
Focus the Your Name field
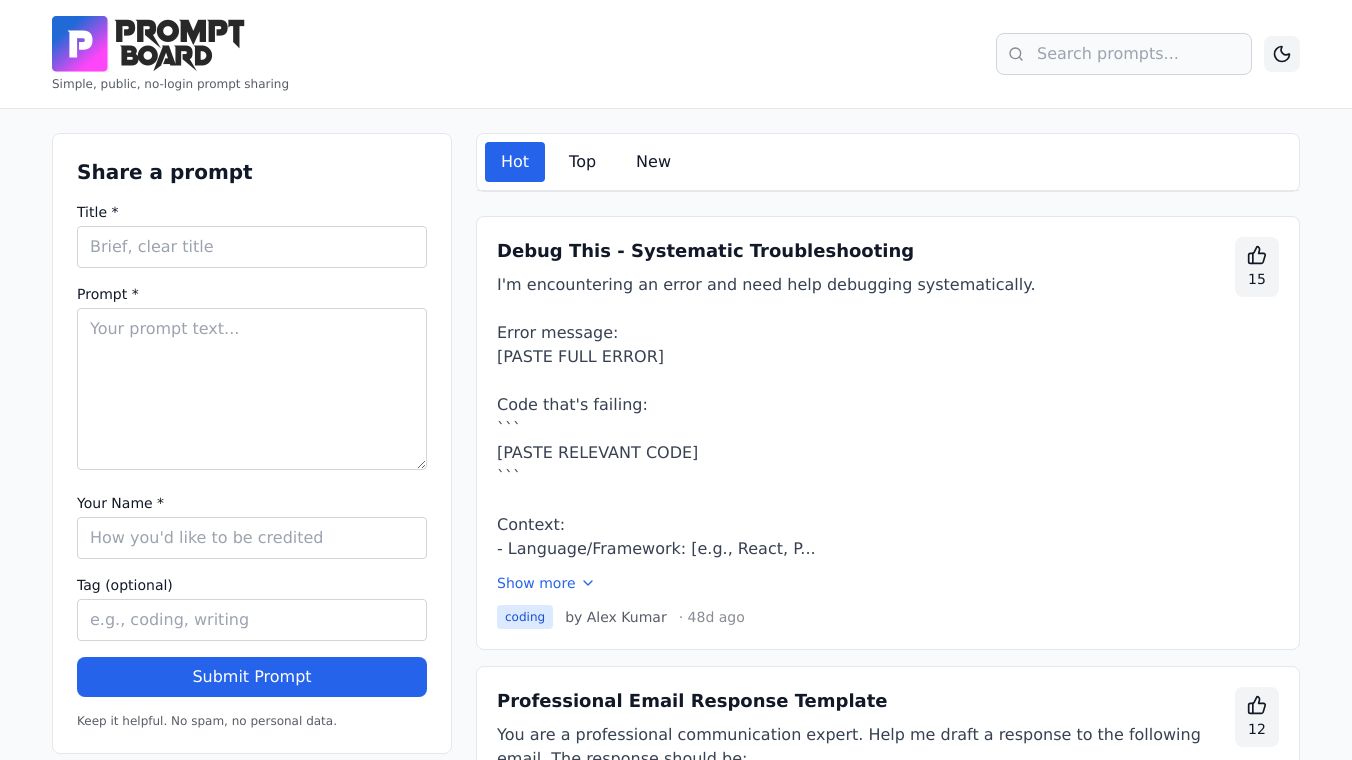[252, 538]
